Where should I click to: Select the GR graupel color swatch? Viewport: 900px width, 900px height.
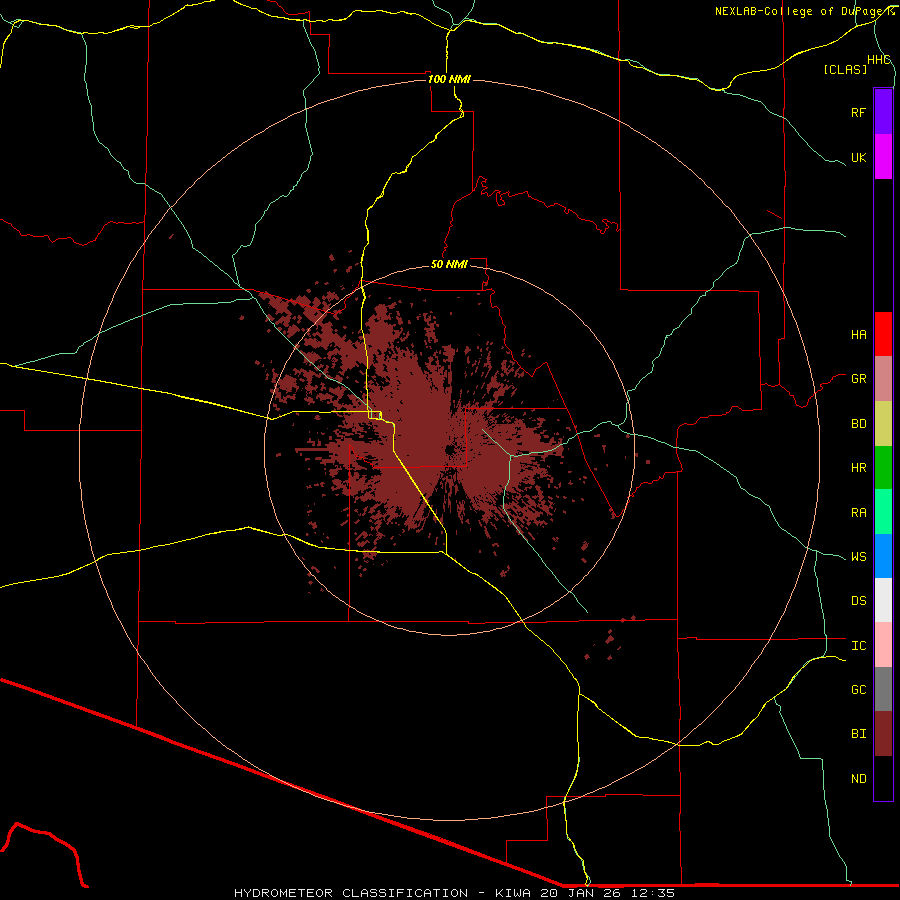[883, 379]
